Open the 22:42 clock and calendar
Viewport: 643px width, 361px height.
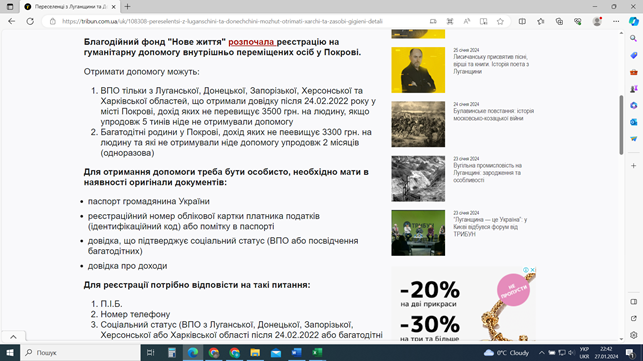click(x=606, y=352)
